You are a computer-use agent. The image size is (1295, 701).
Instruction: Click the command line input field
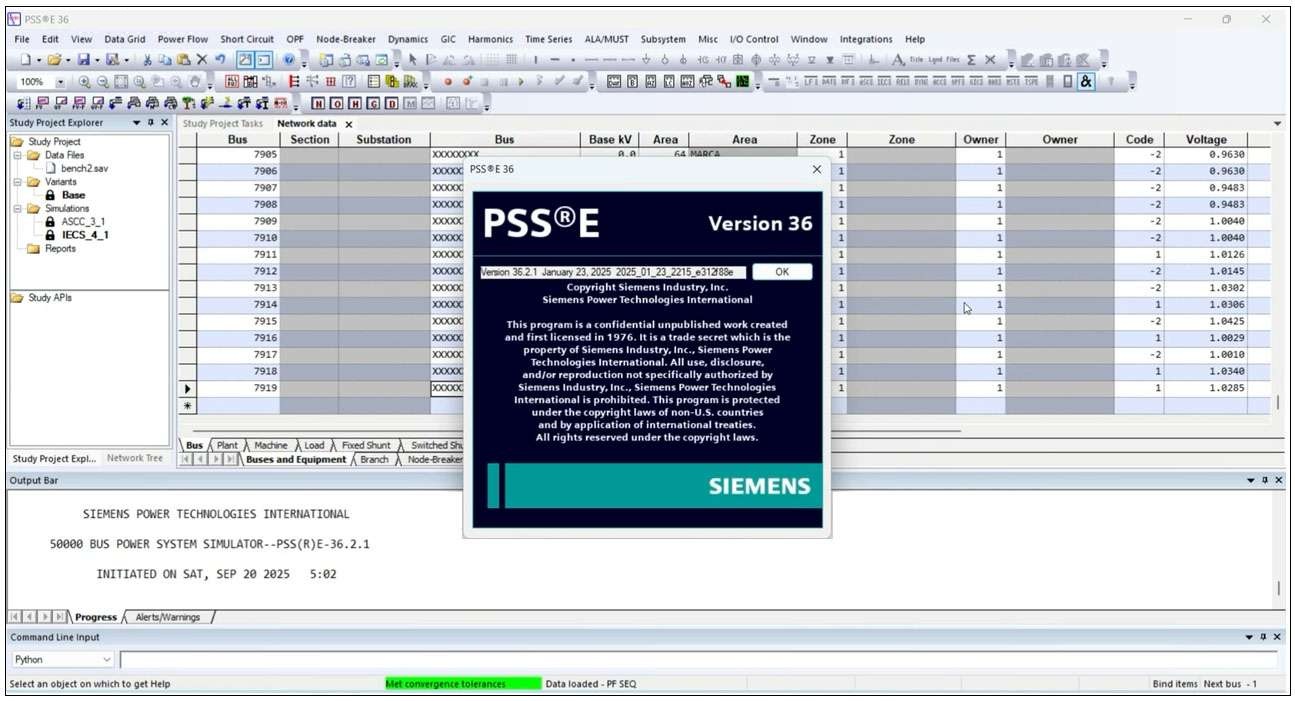pos(698,660)
